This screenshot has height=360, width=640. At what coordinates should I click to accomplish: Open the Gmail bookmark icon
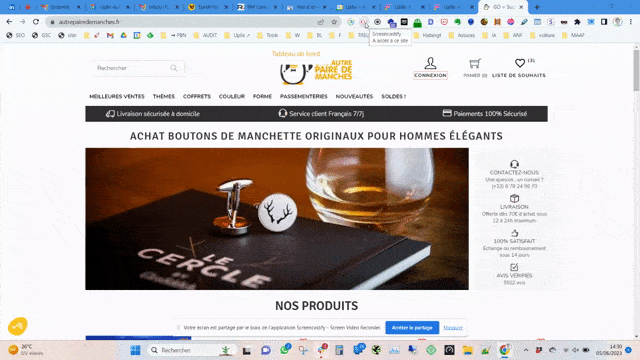110,36
